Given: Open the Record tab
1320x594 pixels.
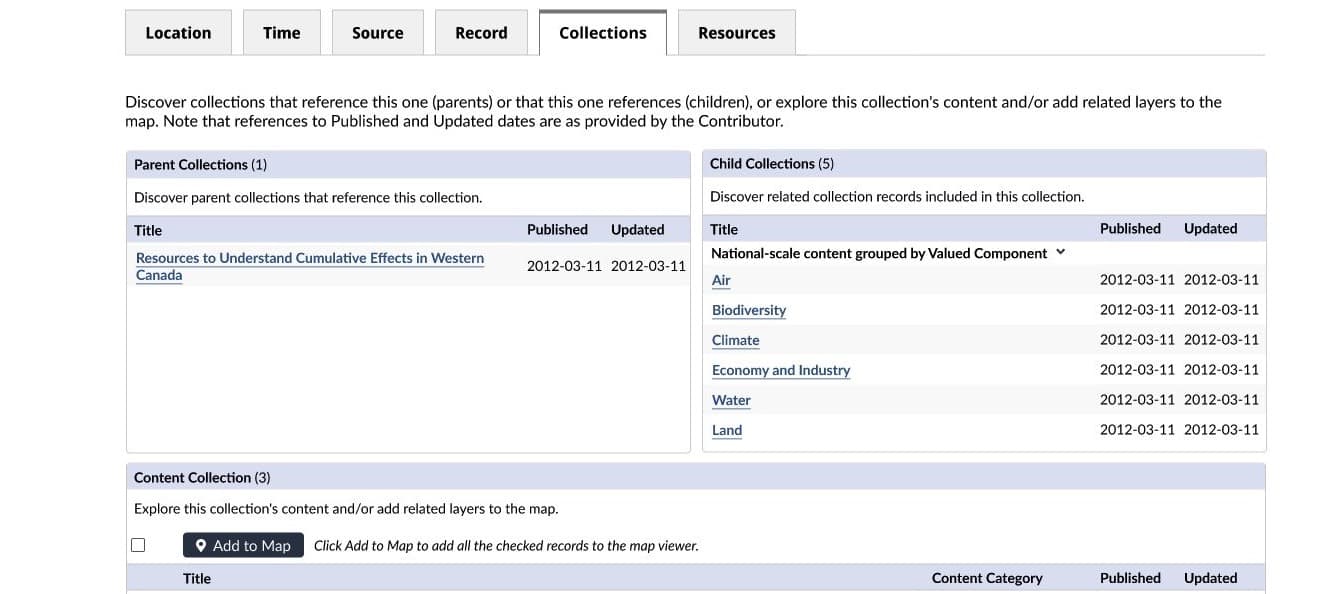Looking at the screenshot, I should coord(481,33).
